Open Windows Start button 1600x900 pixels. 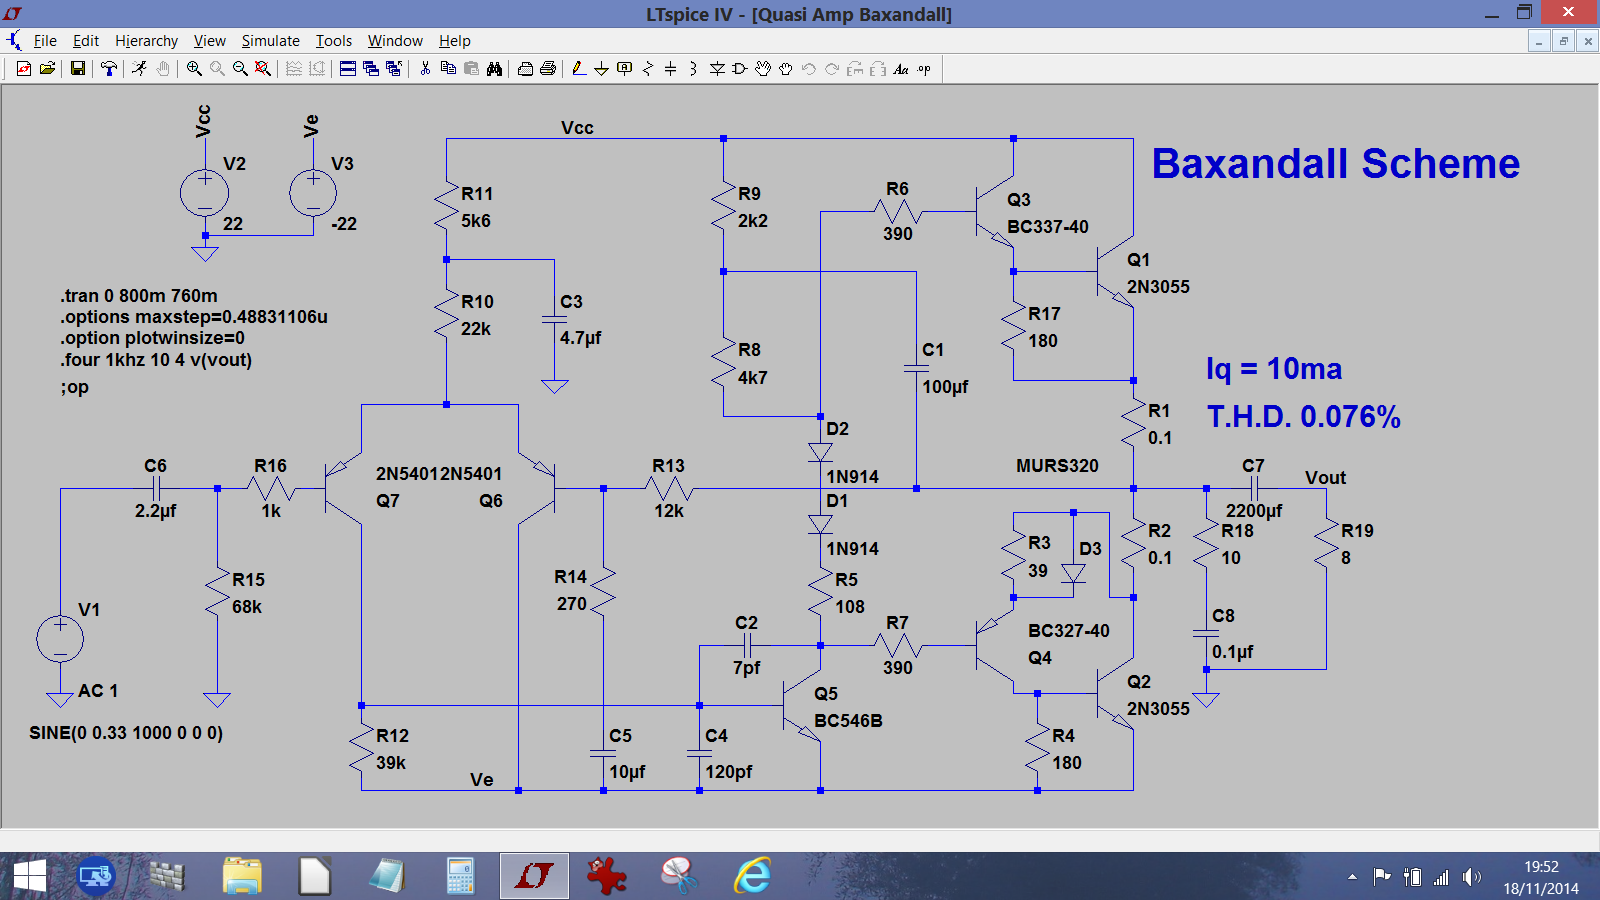point(30,876)
